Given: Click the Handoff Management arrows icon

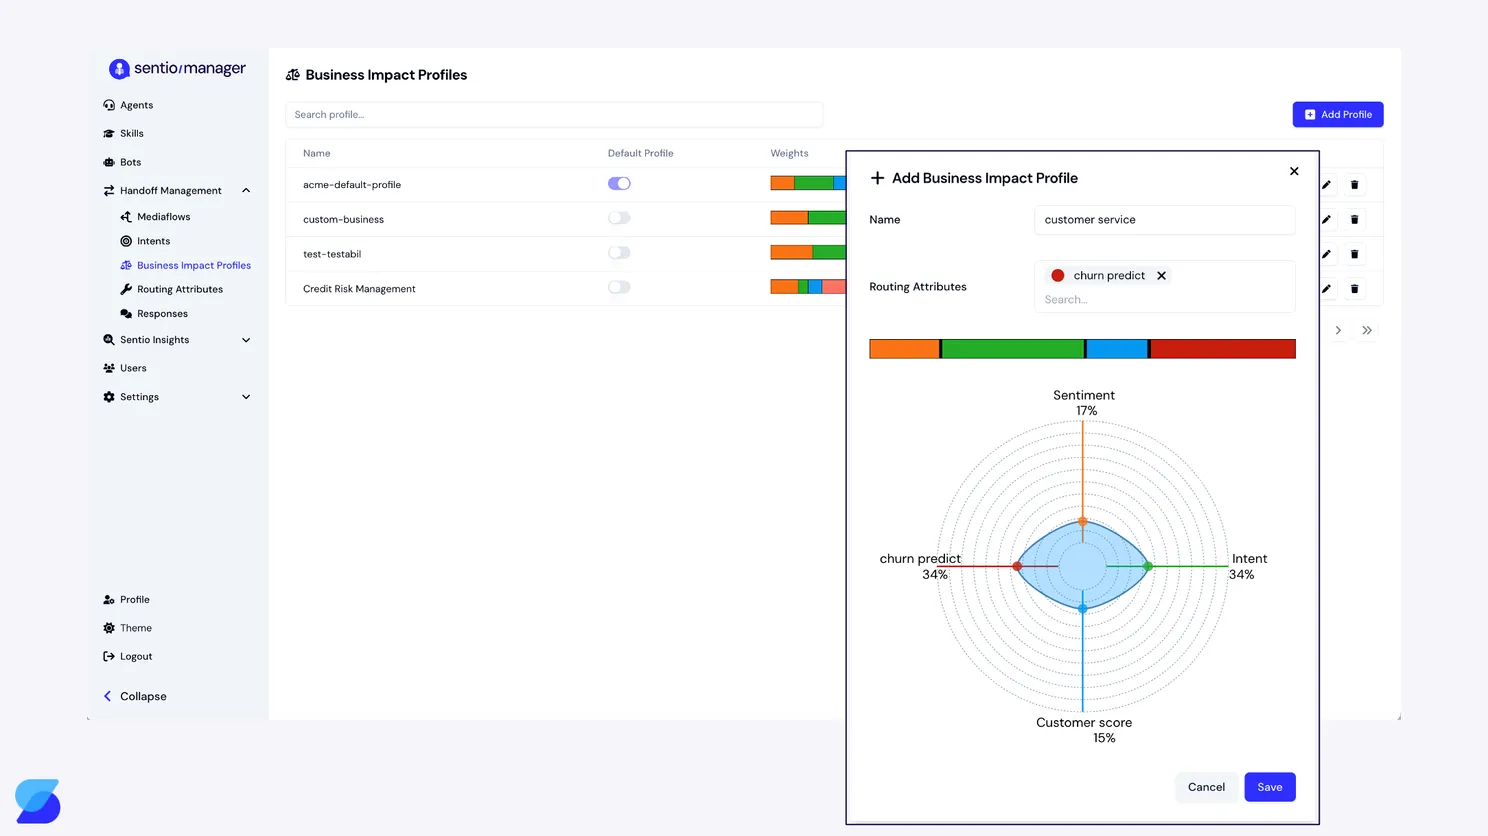Looking at the screenshot, I should (109, 190).
